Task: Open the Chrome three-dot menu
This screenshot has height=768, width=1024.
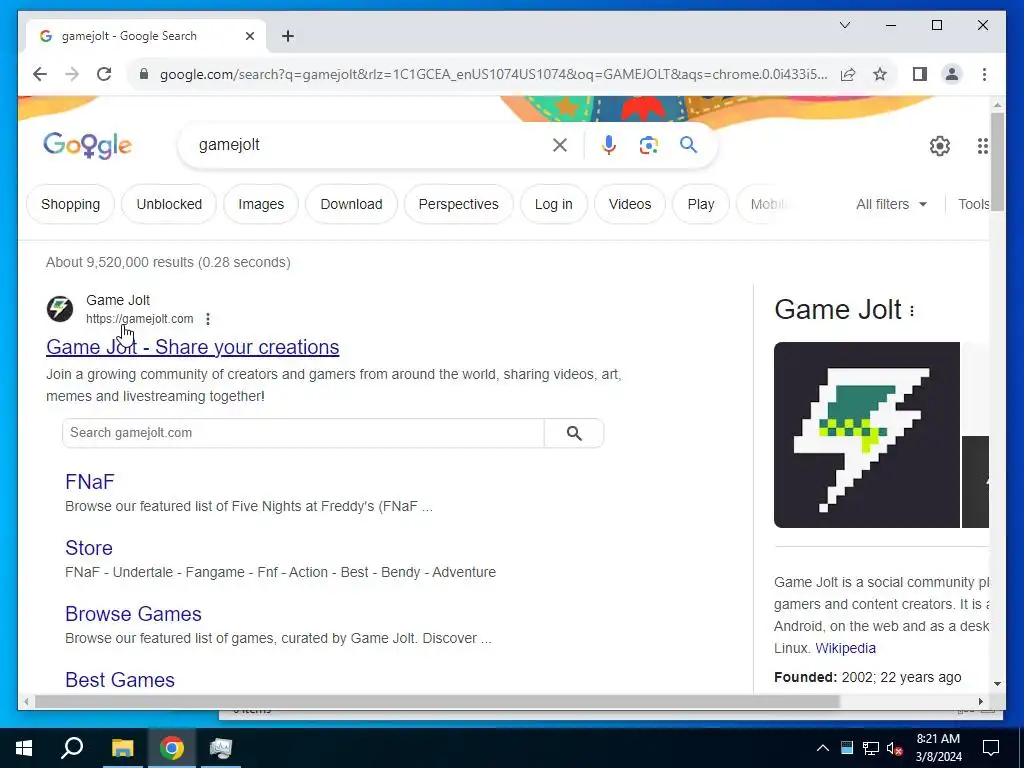Action: tap(984, 74)
